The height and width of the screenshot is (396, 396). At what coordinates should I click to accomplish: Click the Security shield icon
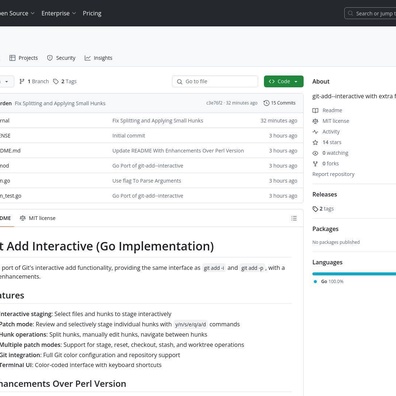pos(50,58)
